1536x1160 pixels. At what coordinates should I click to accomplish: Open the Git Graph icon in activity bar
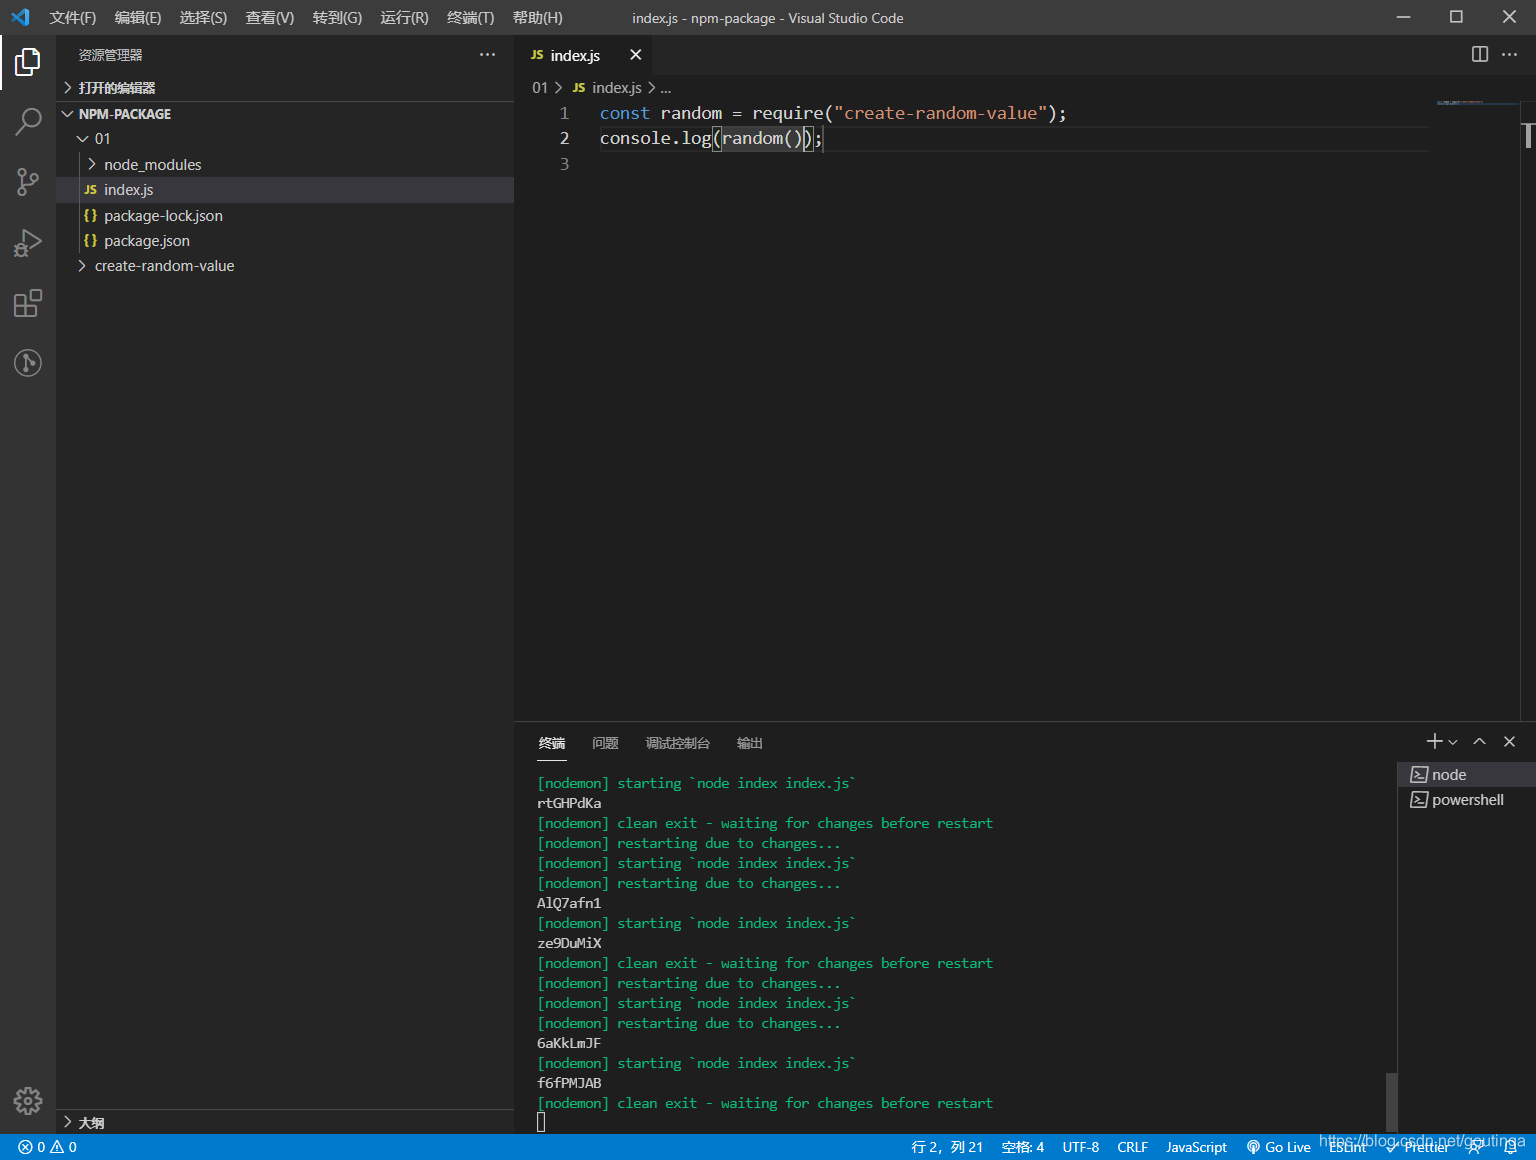[28, 362]
